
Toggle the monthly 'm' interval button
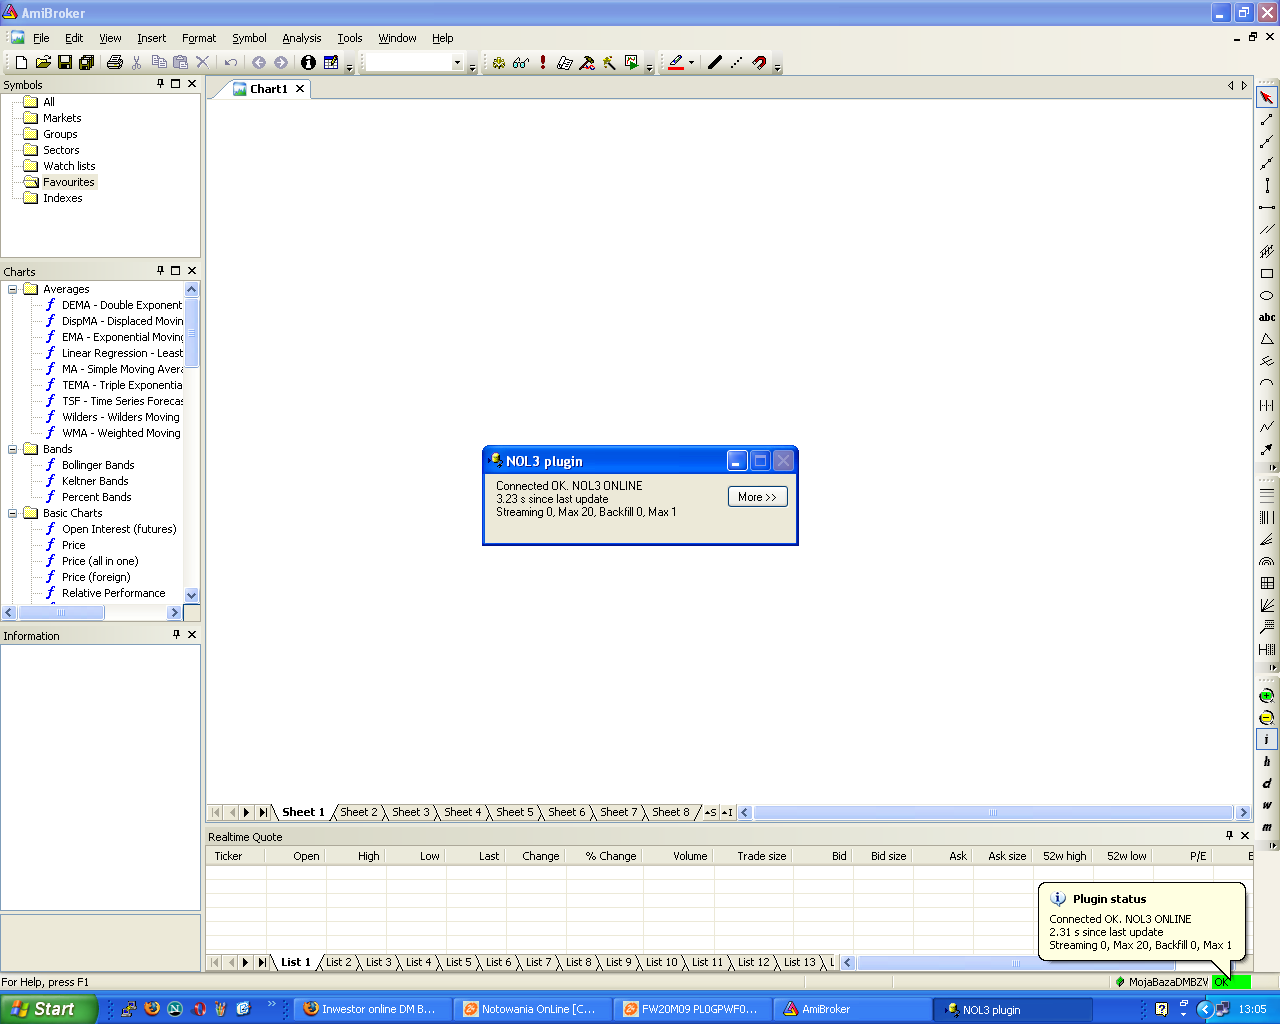[x=1267, y=827]
